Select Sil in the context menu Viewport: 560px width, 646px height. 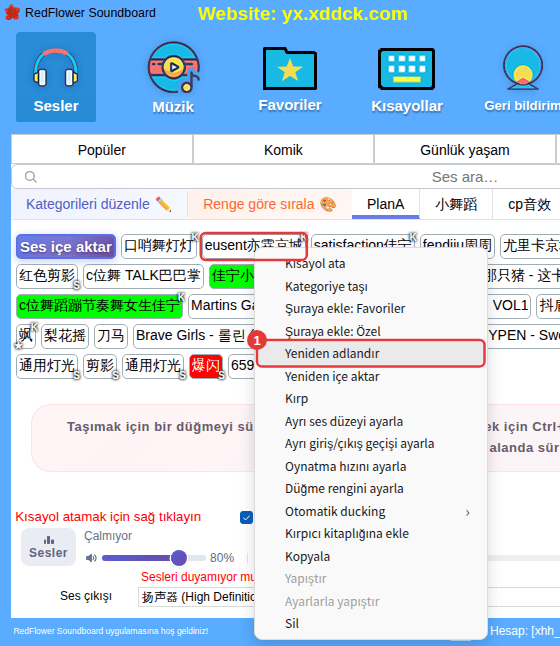292,623
